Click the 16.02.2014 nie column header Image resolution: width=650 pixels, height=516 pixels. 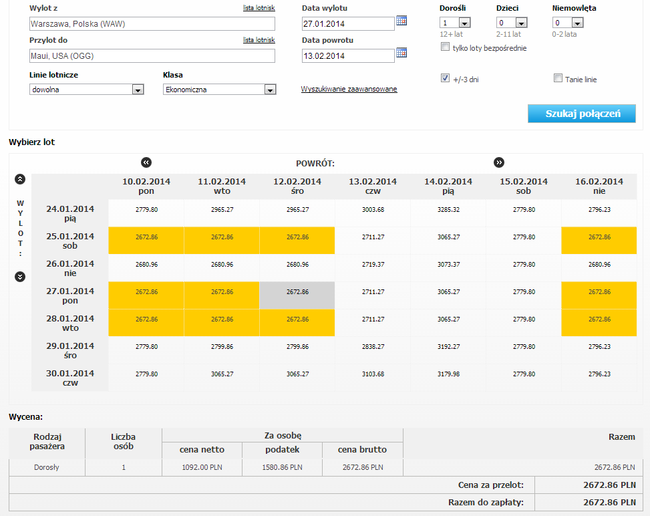(599, 186)
